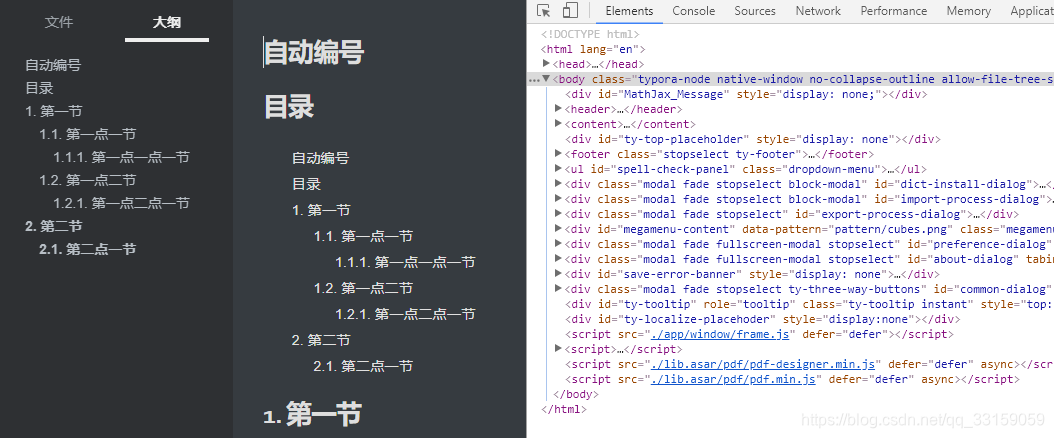Click '1.1. 第一点一节' in document TOC
The height and width of the screenshot is (438, 1054).
[x=363, y=236]
